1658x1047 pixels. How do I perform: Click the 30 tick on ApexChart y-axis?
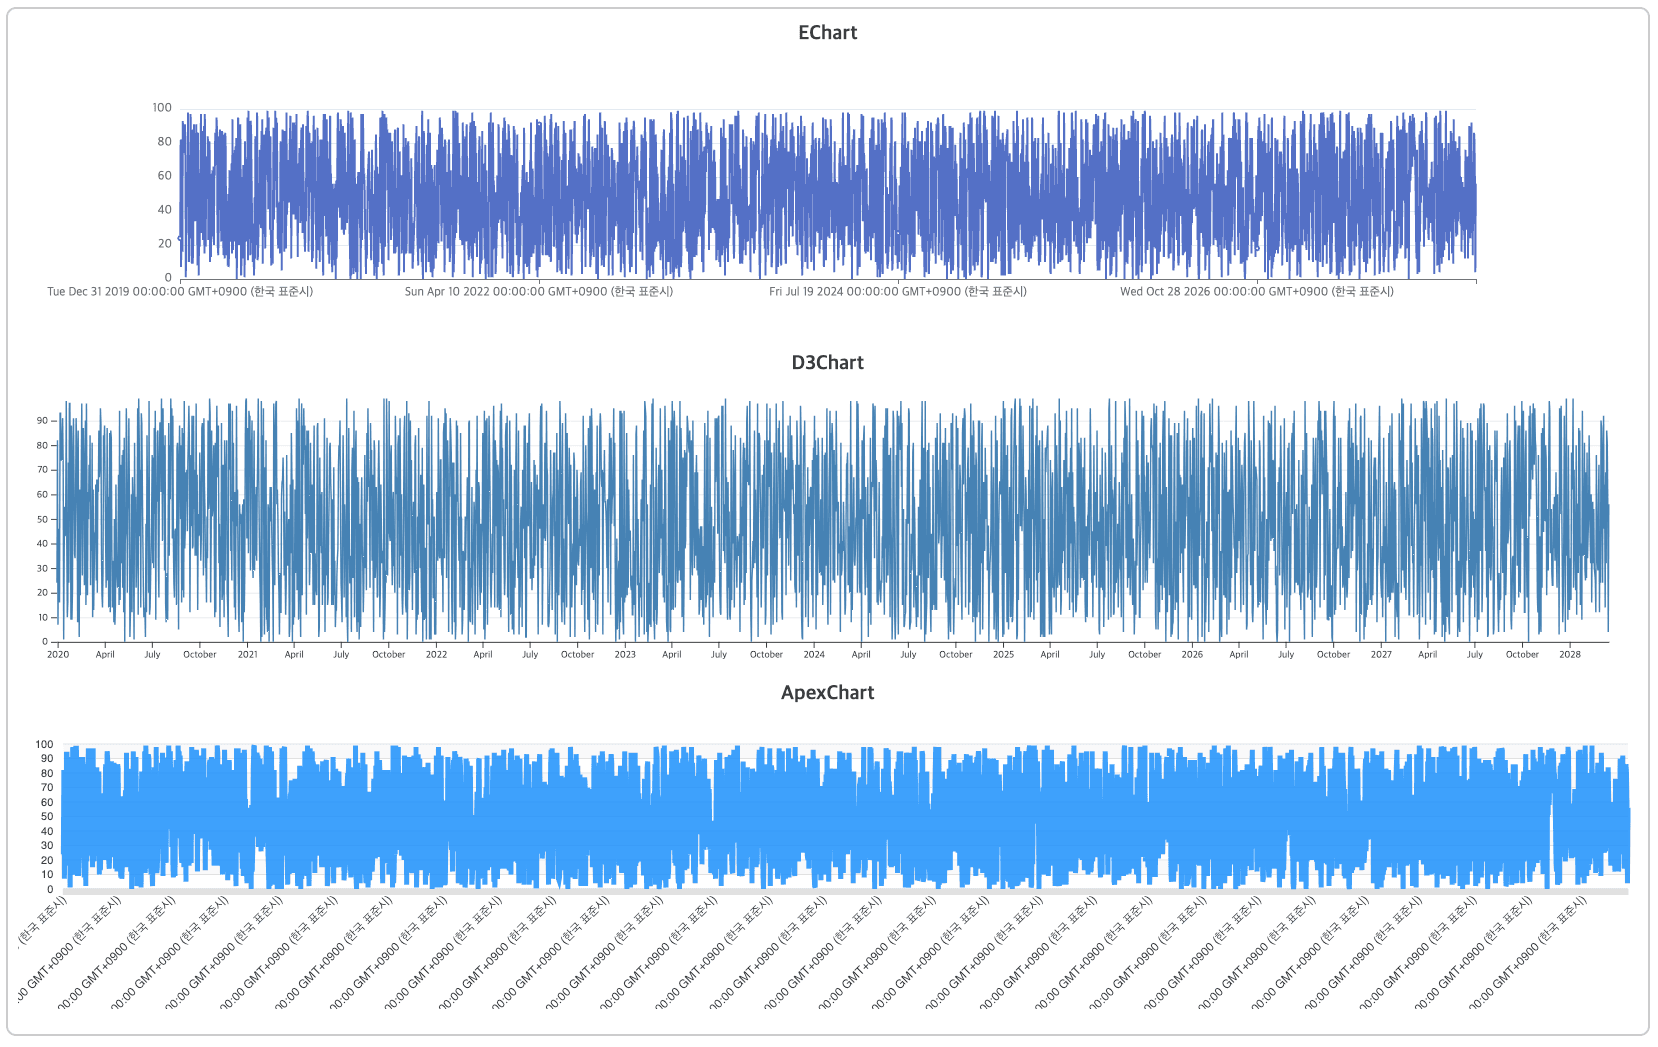click(47, 846)
